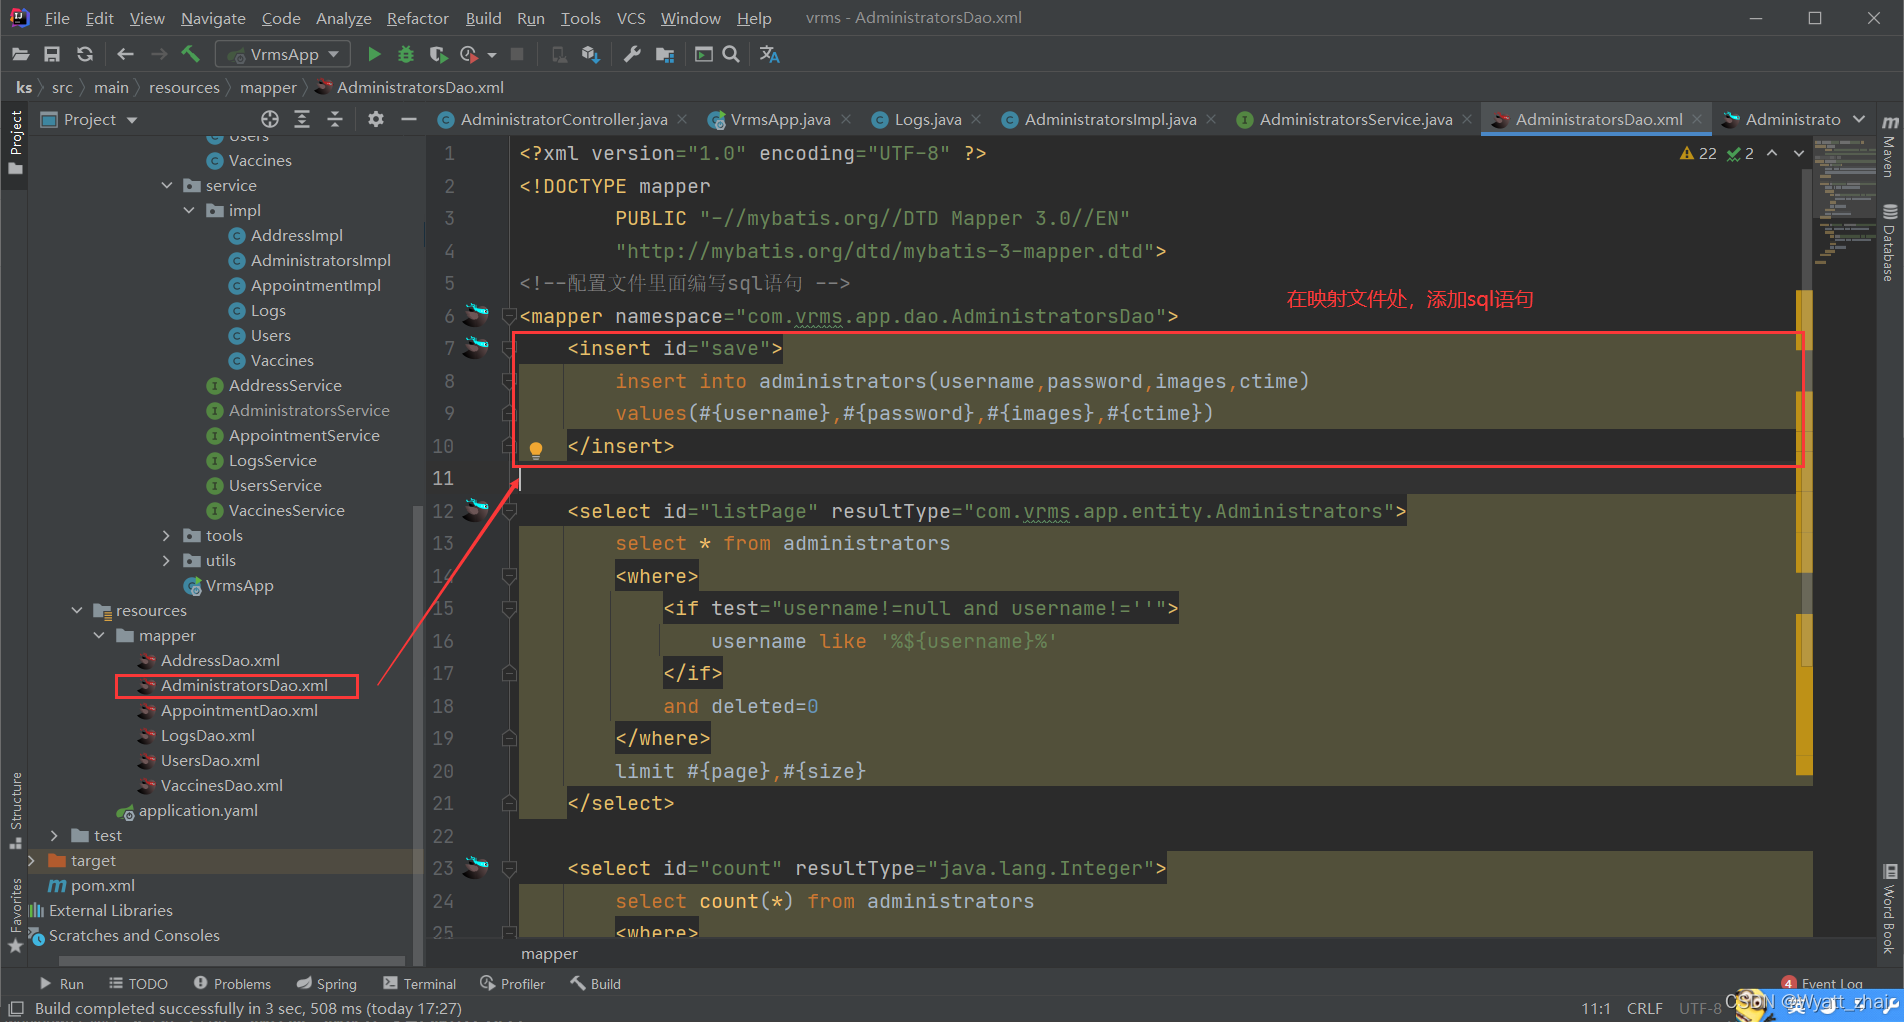Run with coverage shield icon

(437, 54)
